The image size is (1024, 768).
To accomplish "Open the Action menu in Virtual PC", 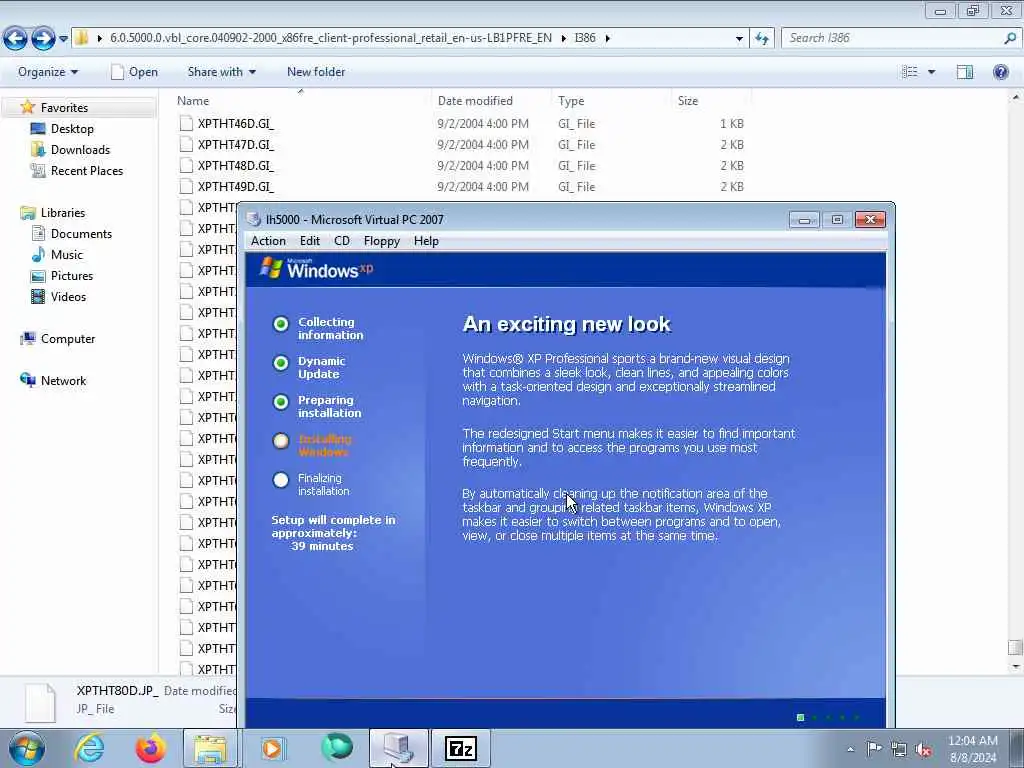I will tap(268, 241).
